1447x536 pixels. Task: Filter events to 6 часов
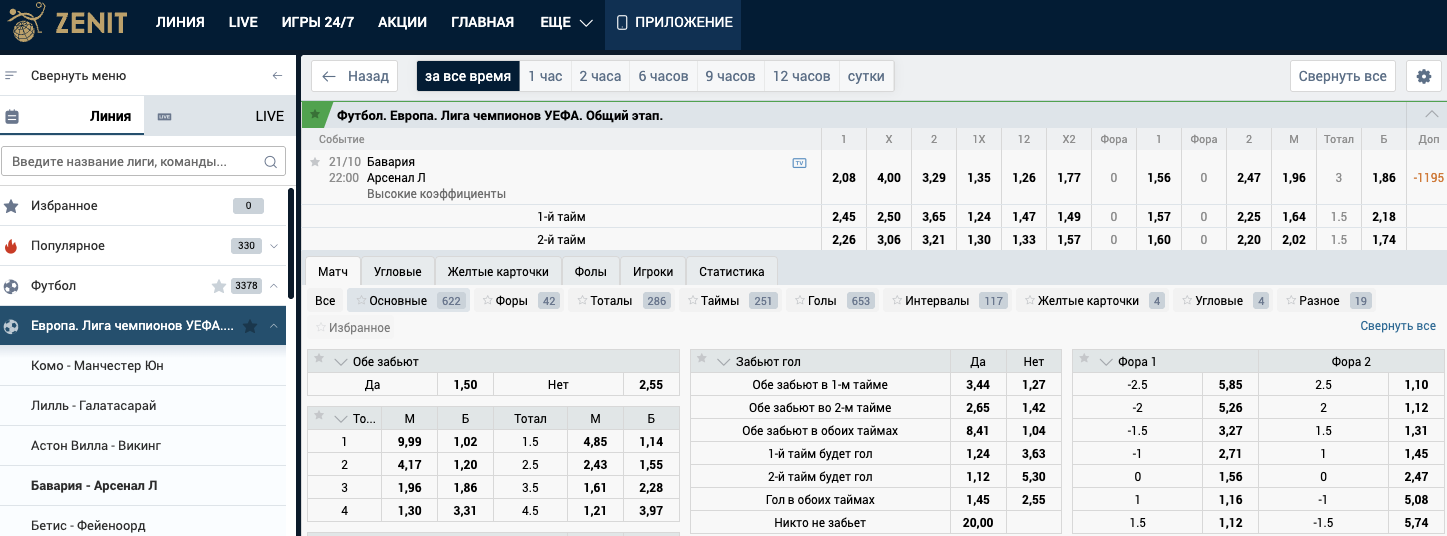point(663,76)
